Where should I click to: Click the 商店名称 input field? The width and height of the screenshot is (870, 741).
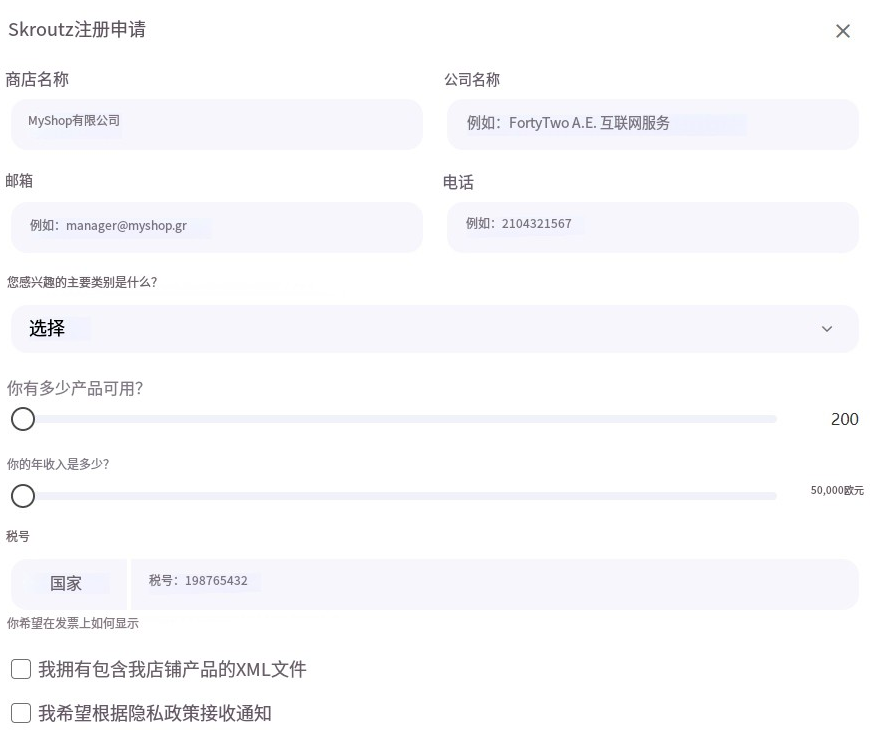pos(216,124)
